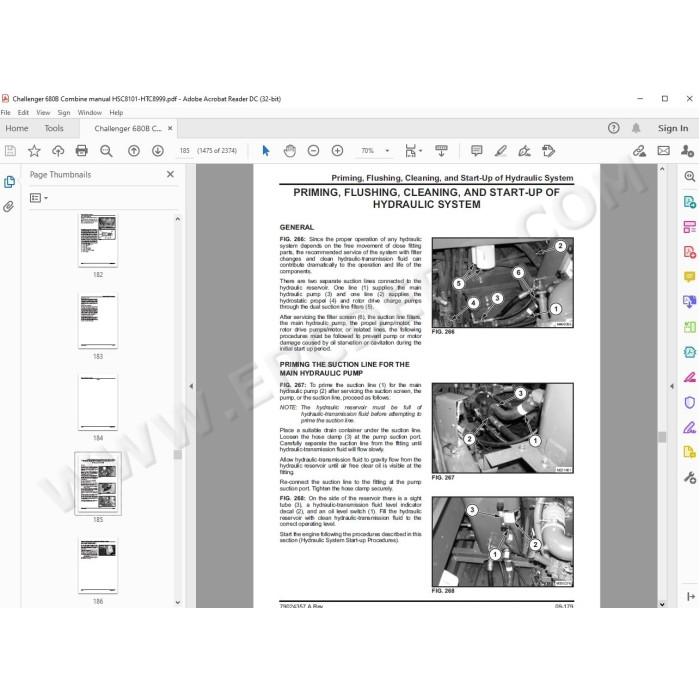700x700 pixels.
Task: Choose the Selection arrow tool
Action: 266,151
